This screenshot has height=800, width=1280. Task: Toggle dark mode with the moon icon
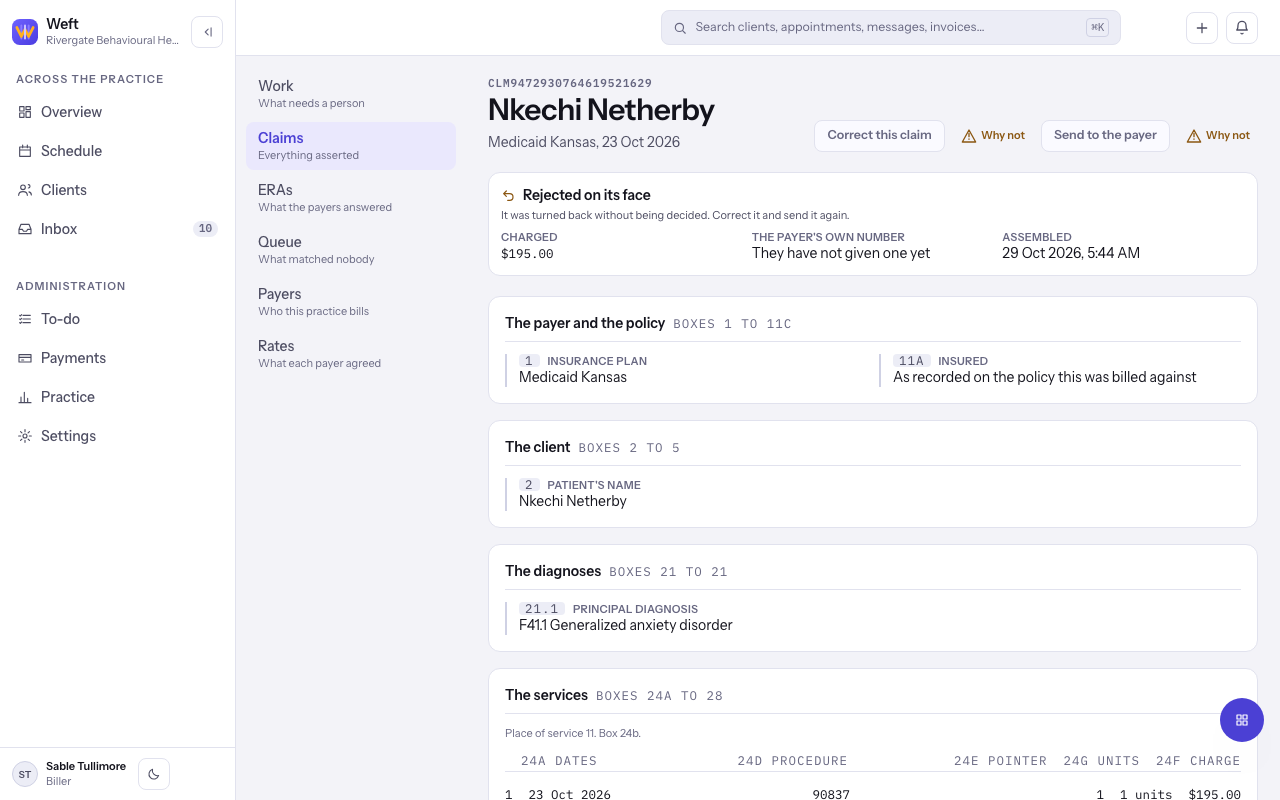[x=154, y=774]
